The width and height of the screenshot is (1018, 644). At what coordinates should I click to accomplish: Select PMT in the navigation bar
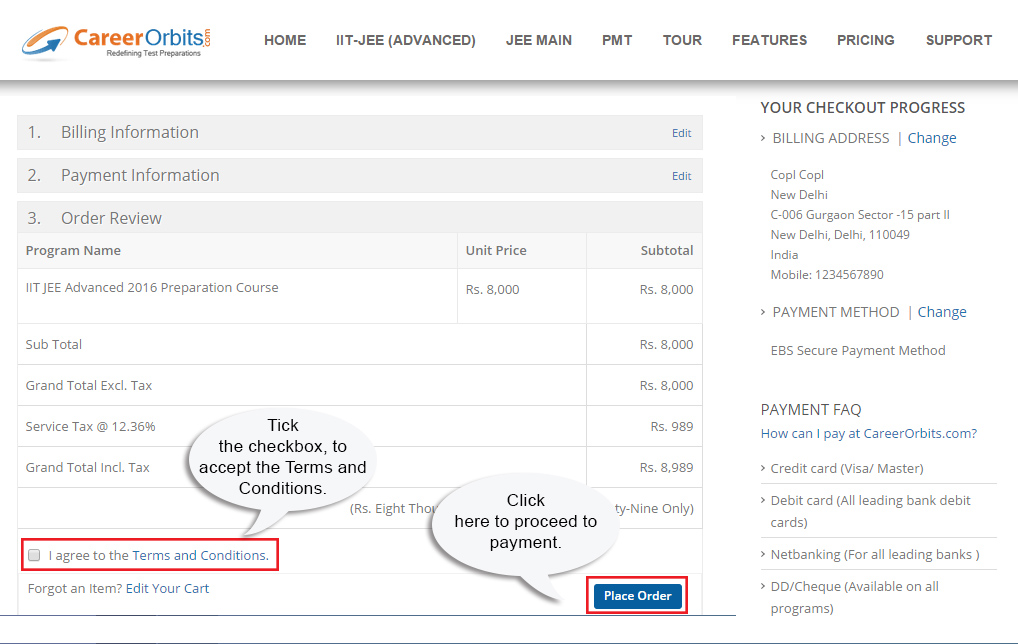point(617,40)
